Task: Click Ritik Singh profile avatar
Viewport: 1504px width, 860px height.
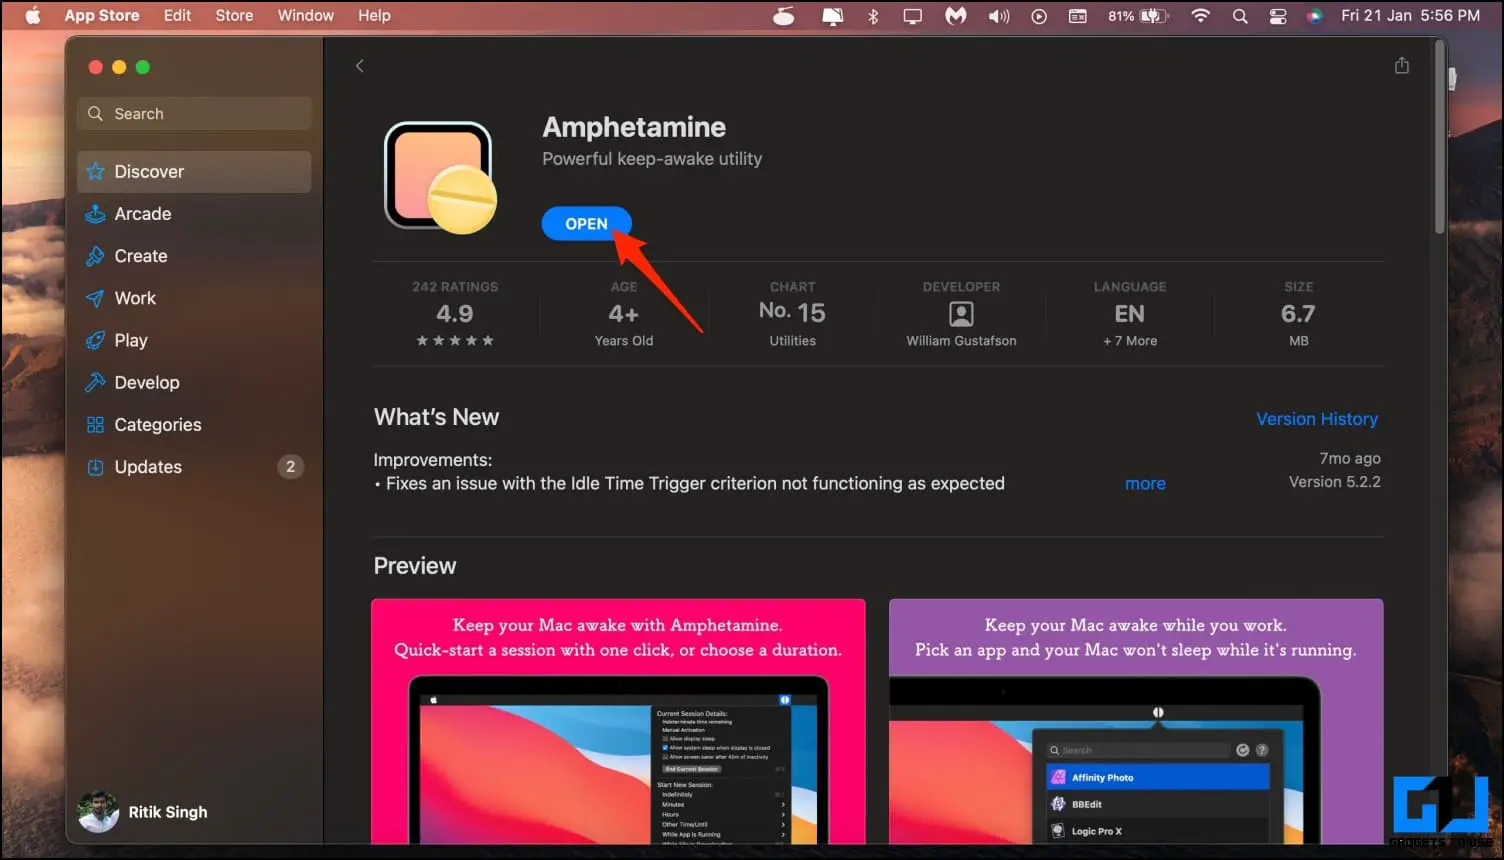Action: 98,812
